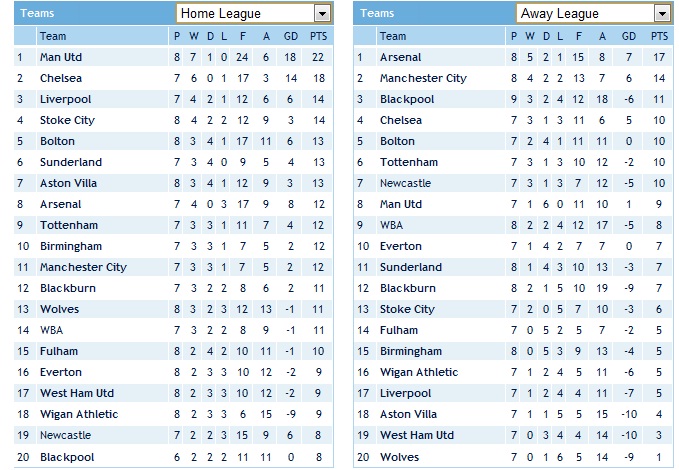The height and width of the screenshot is (470, 679).
Task: Open the Home League dropdown arrow
Action: (x=322, y=14)
